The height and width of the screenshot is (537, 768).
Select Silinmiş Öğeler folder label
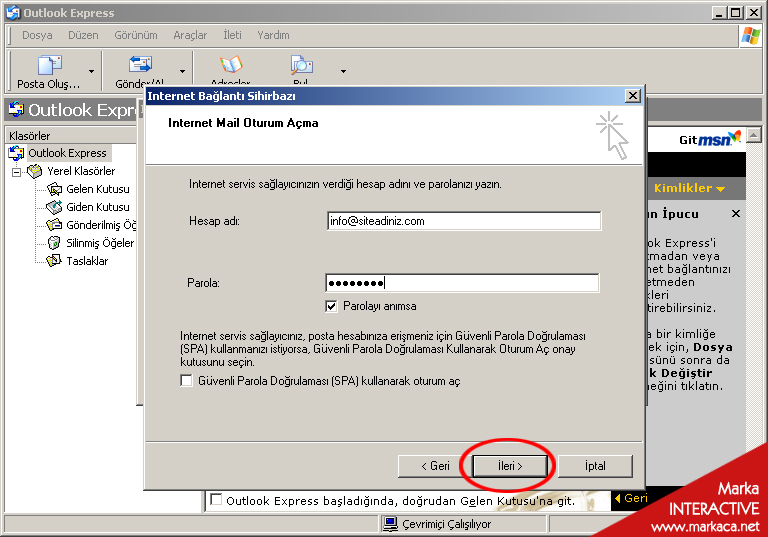(100, 243)
